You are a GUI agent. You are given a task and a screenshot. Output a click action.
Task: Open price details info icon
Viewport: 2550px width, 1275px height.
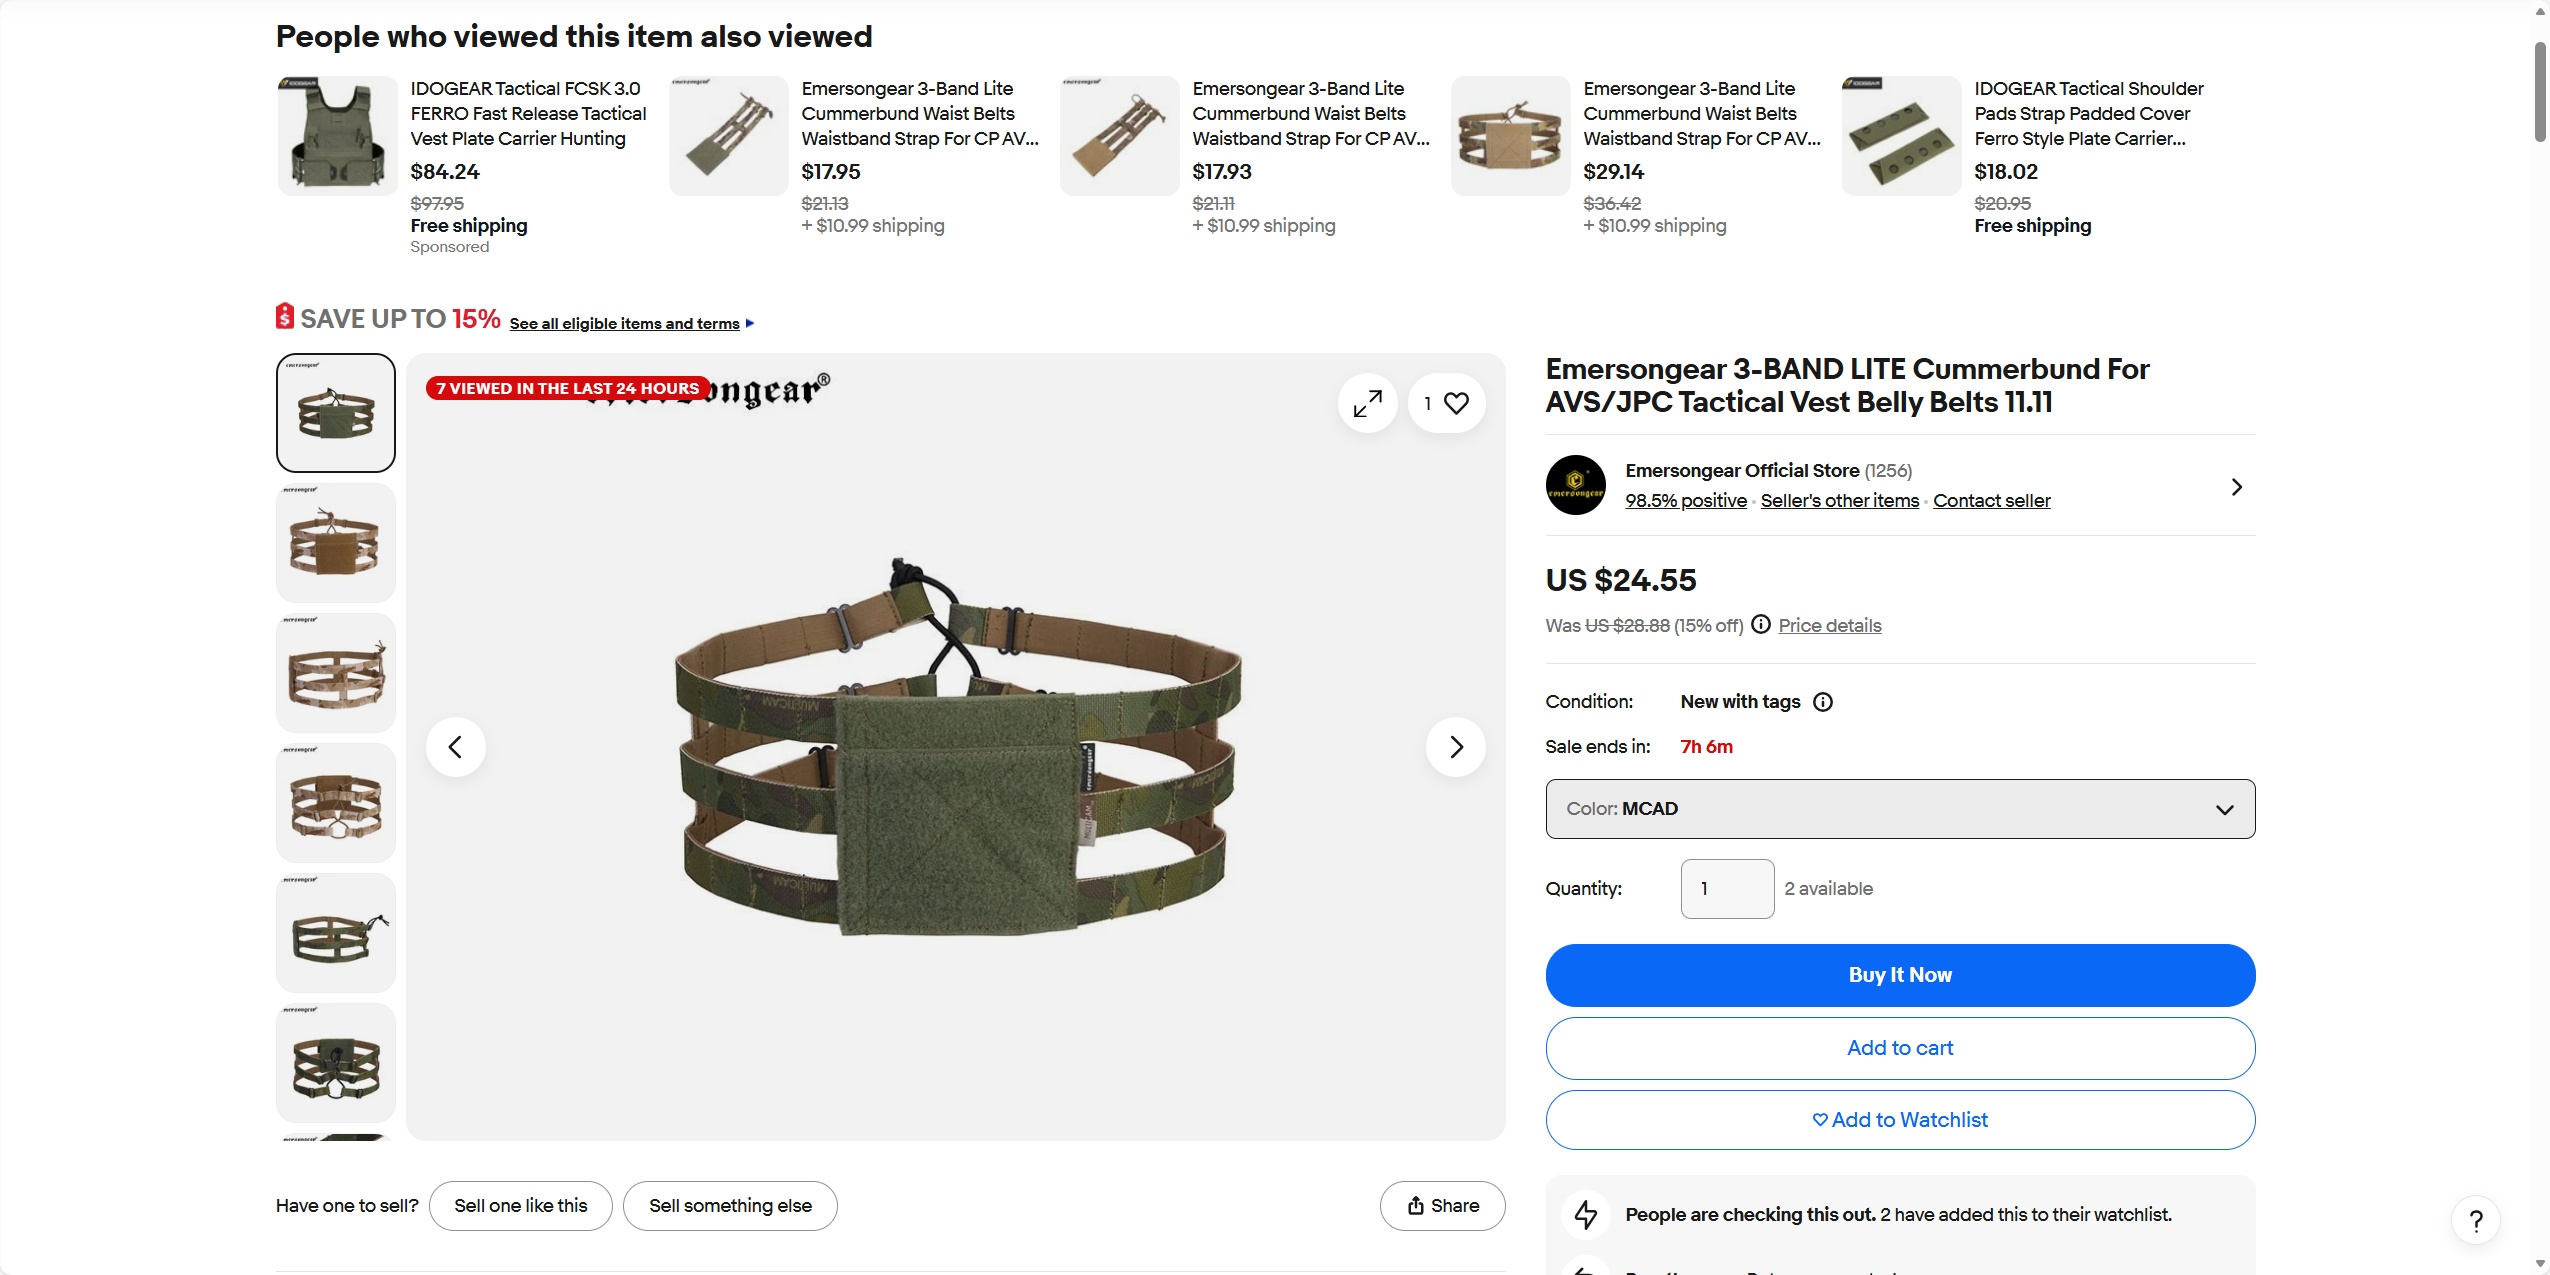pos(1761,625)
